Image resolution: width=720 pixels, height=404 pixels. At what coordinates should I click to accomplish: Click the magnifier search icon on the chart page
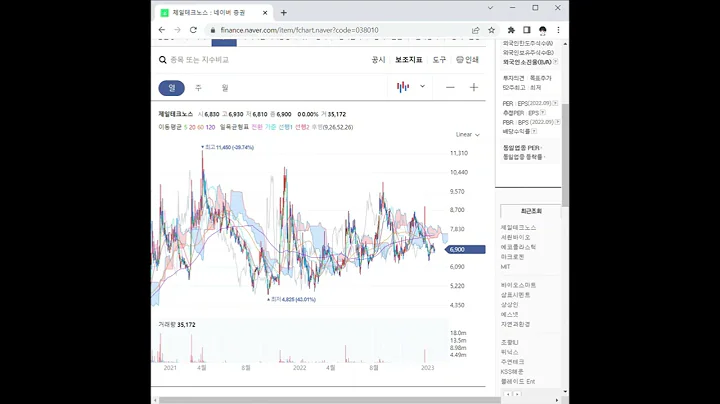coord(163,60)
